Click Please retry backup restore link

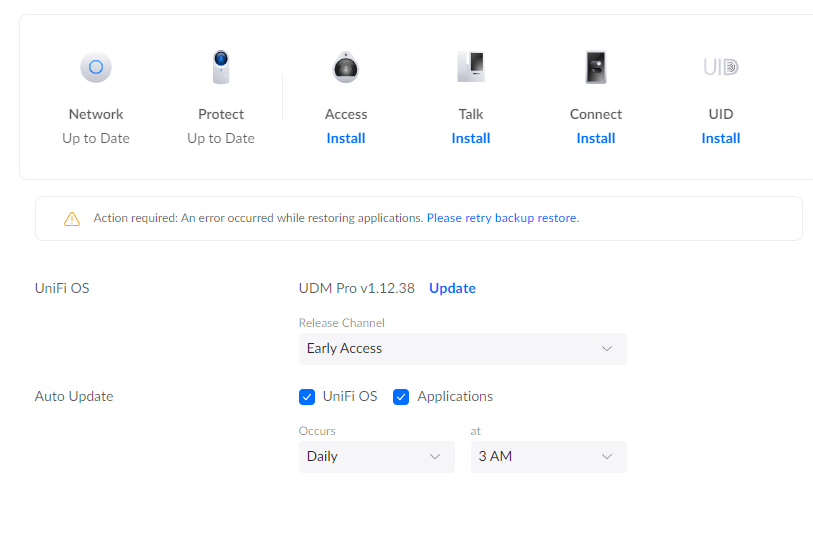(x=502, y=218)
